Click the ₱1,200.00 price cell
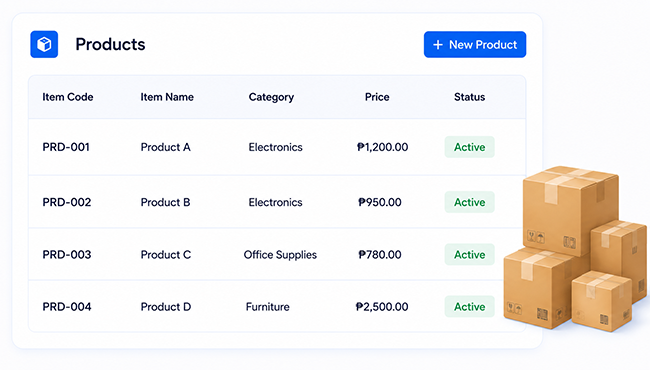This screenshot has width=650, height=370. click(x=383, y=147)
